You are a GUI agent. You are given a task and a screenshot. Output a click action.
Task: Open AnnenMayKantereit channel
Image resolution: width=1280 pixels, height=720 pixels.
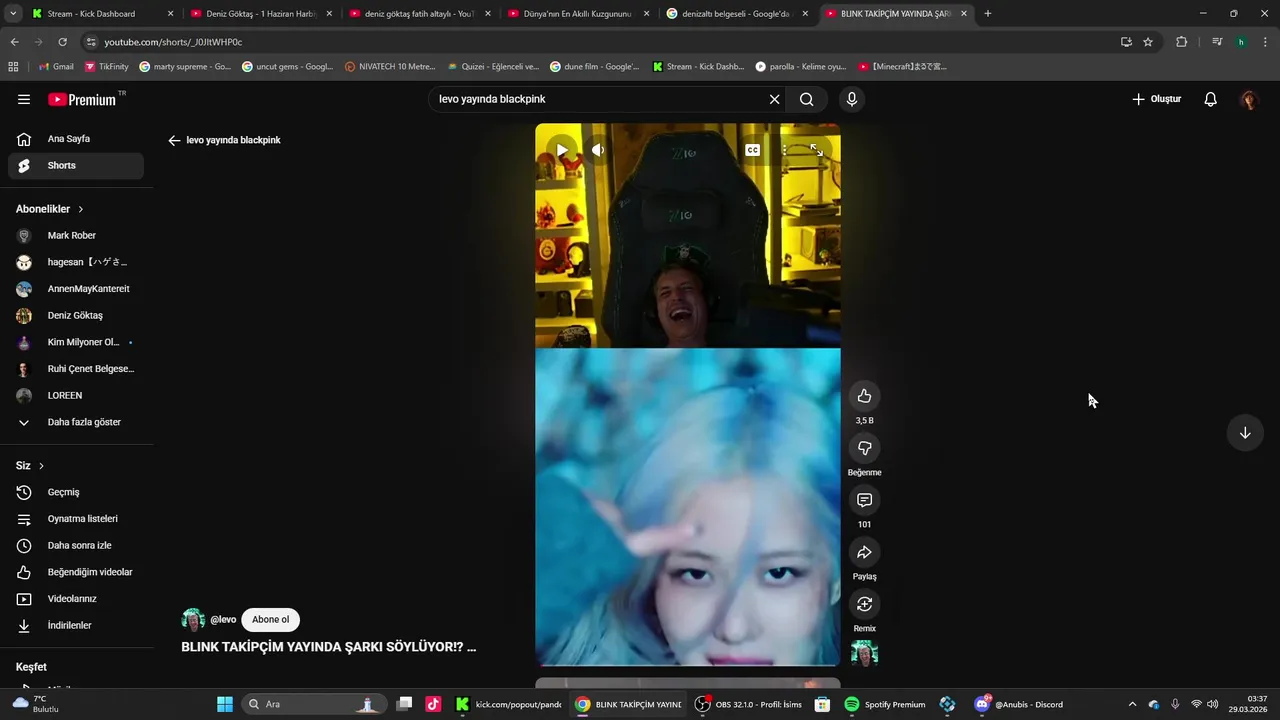(76, 289)
